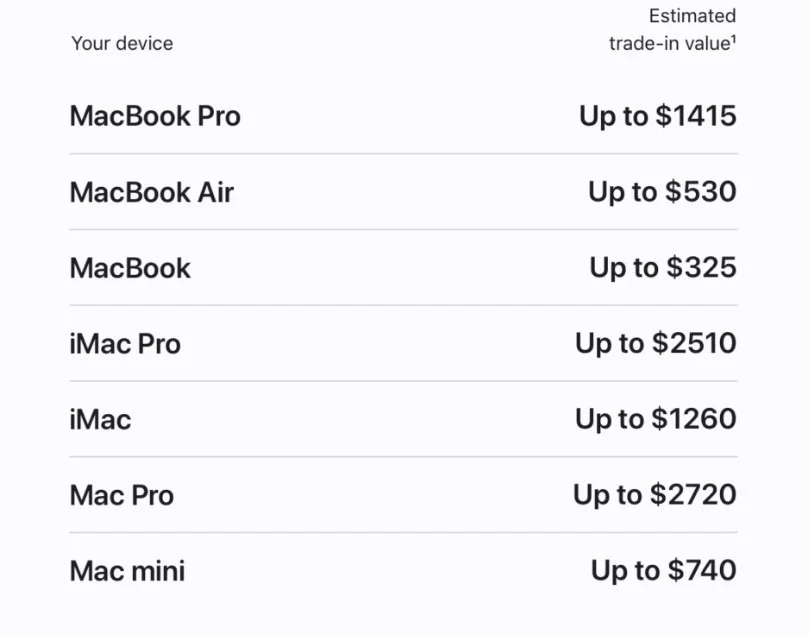This screenshot has width=810, height=636.
Task: Select the MacBook Pro device row
Action: point(403,116)
